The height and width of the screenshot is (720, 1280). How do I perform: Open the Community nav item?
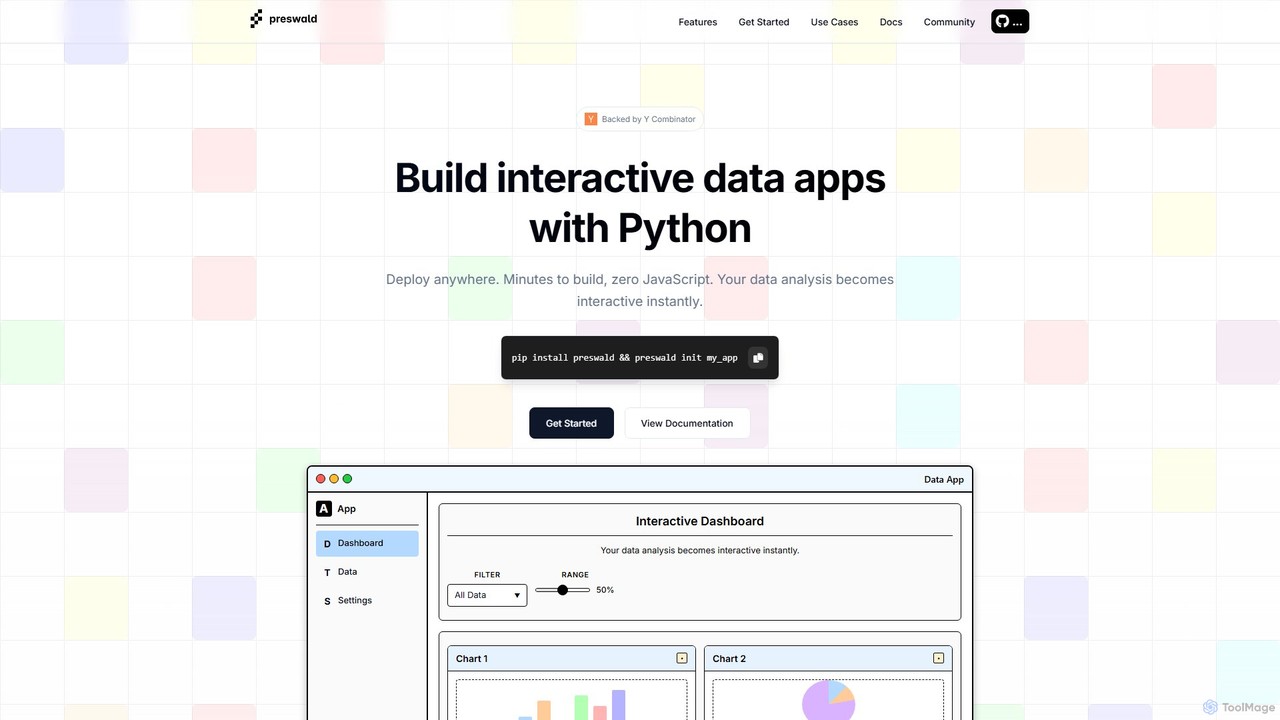pyautogui.click(x=949, y=22)
